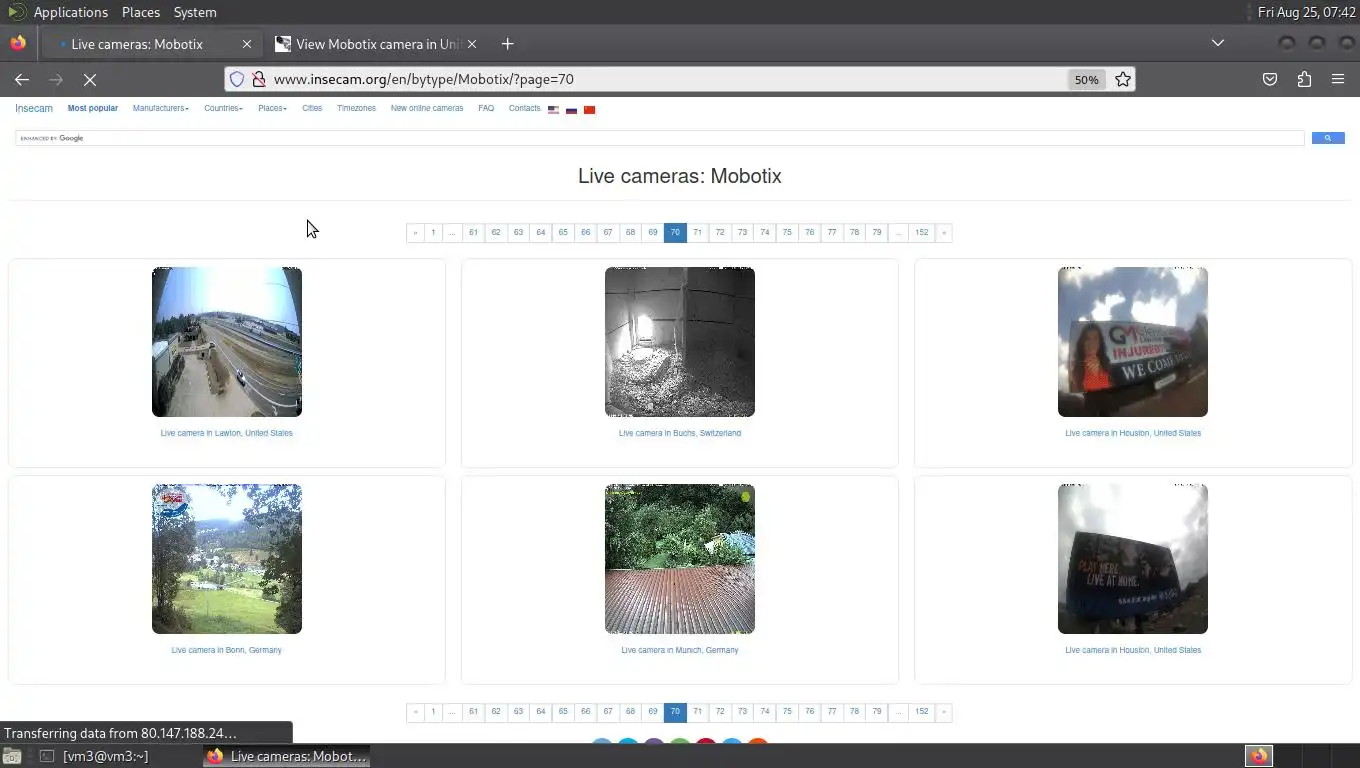Viewport: 1360px width, 768px height.
Task: Open the System menu
Action: [x=195, y=12]
